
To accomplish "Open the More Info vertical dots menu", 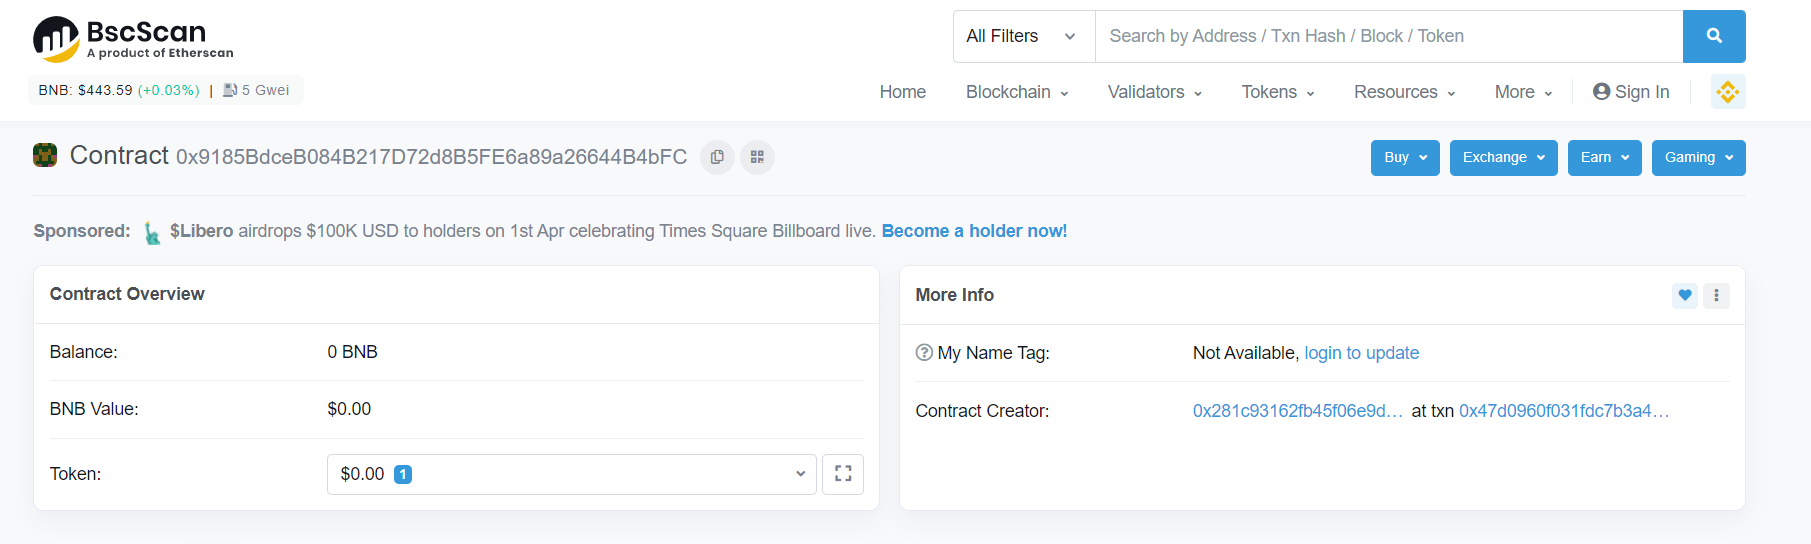I will pyautogui.click(x=1716, y=295).
